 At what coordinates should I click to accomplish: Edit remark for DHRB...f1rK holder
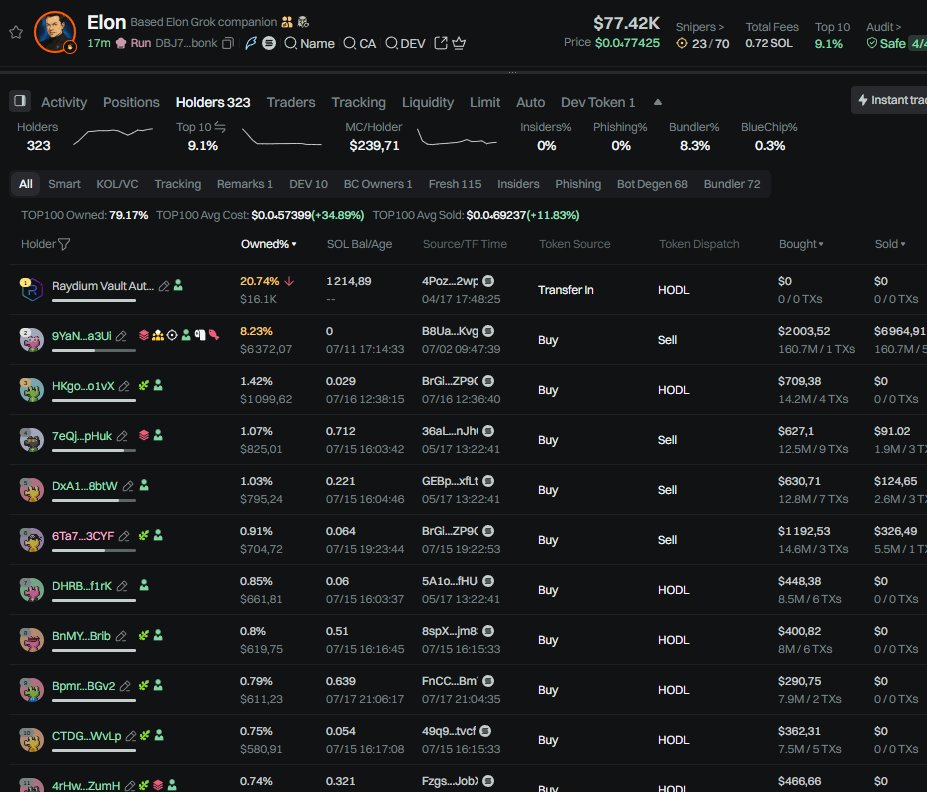click(122, 586)
